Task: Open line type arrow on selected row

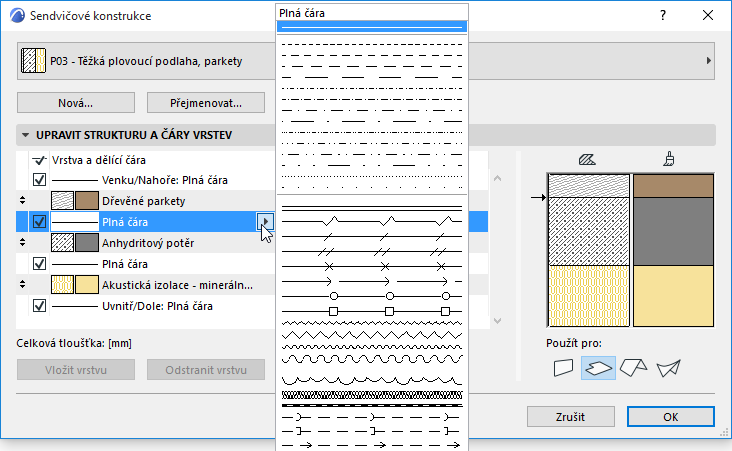Action: (x=265, y=222)
